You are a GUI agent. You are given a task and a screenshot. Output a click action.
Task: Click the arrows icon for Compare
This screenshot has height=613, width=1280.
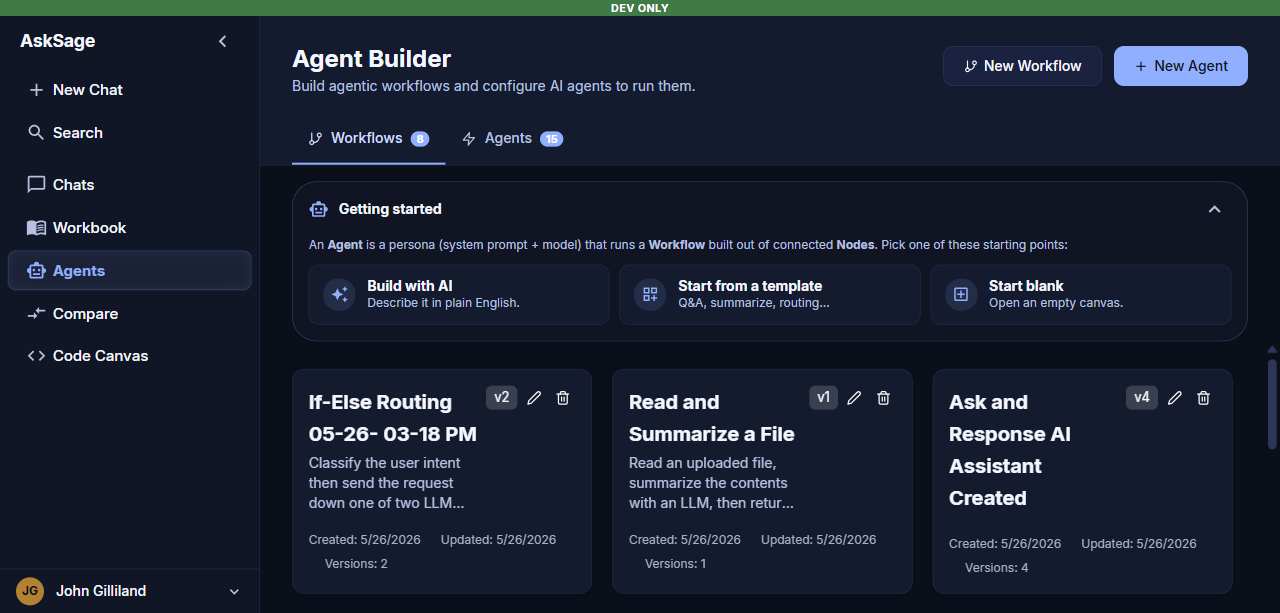(x=36, y=313)
